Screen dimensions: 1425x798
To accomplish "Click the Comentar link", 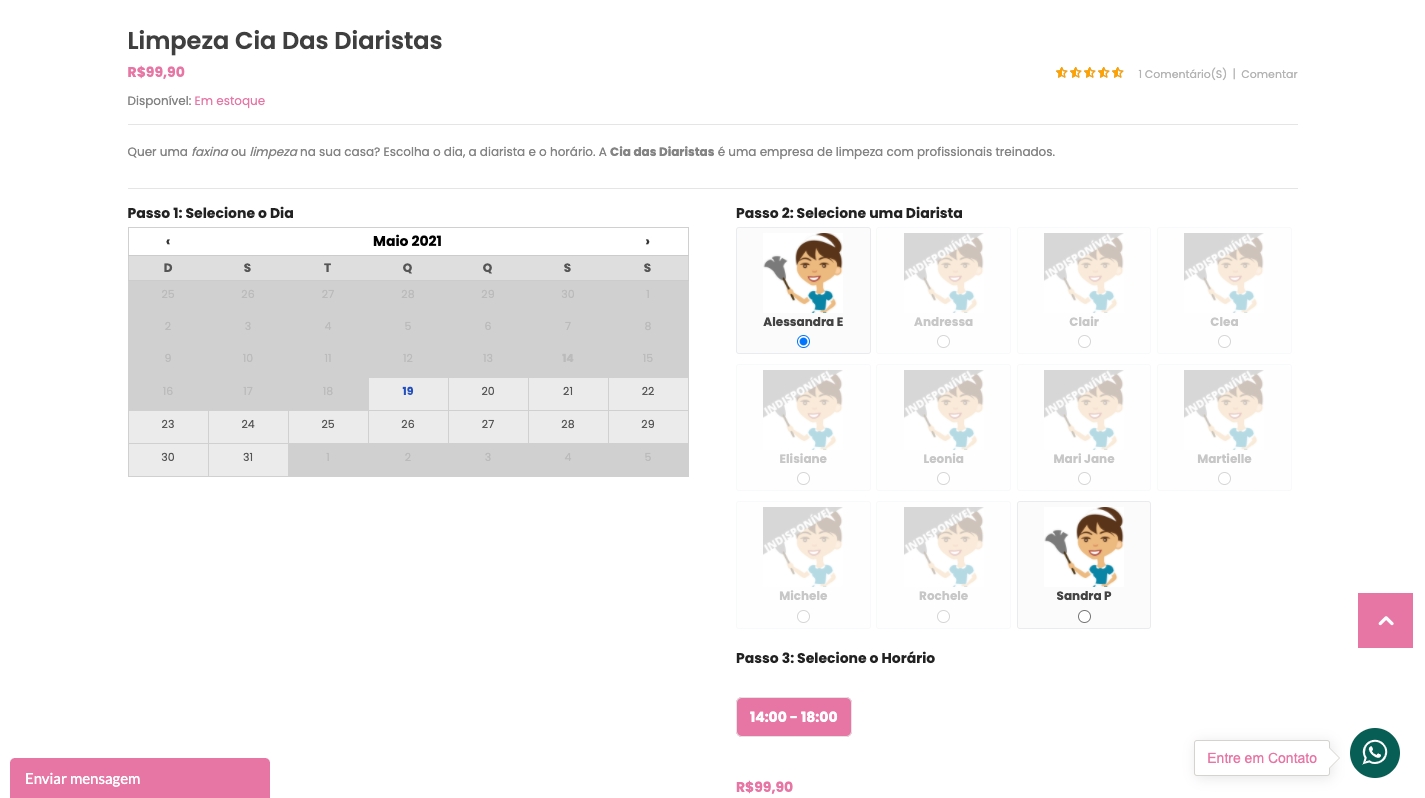I will click(1269, 74).
